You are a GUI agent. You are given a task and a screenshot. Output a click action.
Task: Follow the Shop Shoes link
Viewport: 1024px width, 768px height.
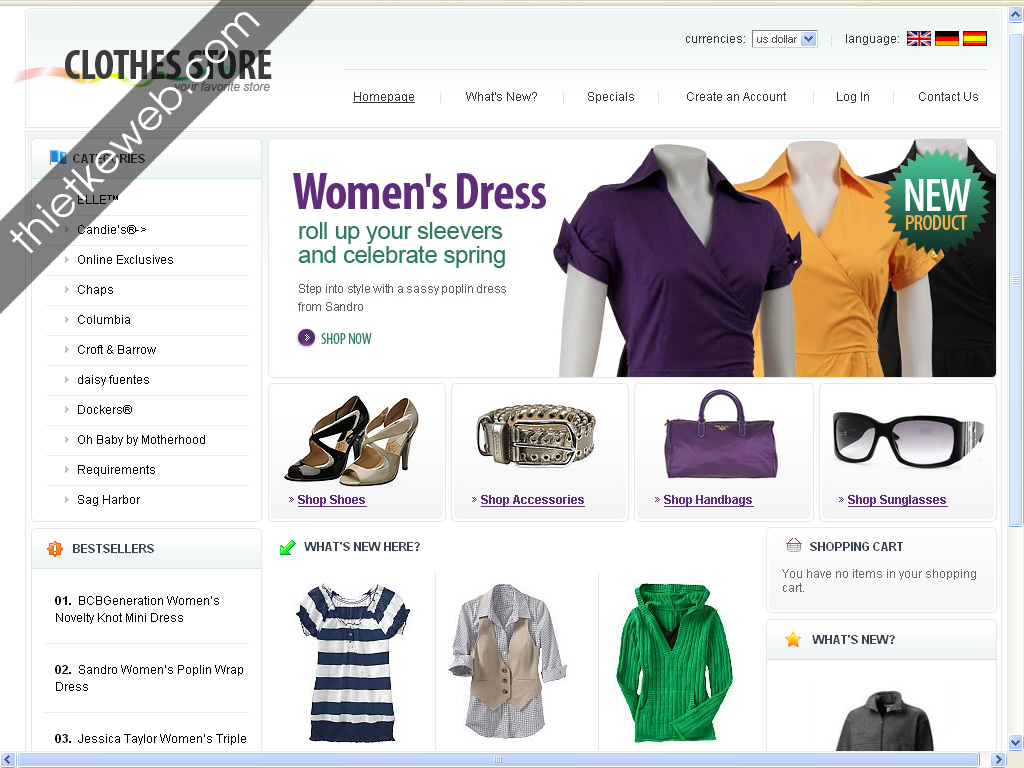coord(331,500)
